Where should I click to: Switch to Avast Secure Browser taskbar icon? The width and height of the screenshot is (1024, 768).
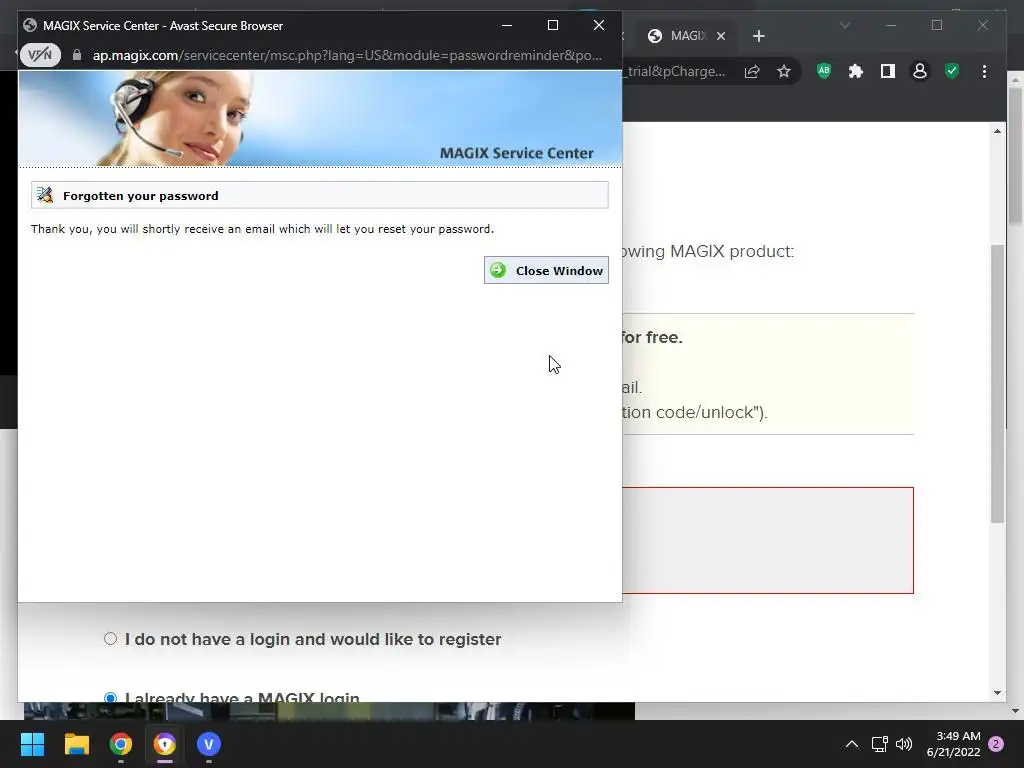click(165, 744)
